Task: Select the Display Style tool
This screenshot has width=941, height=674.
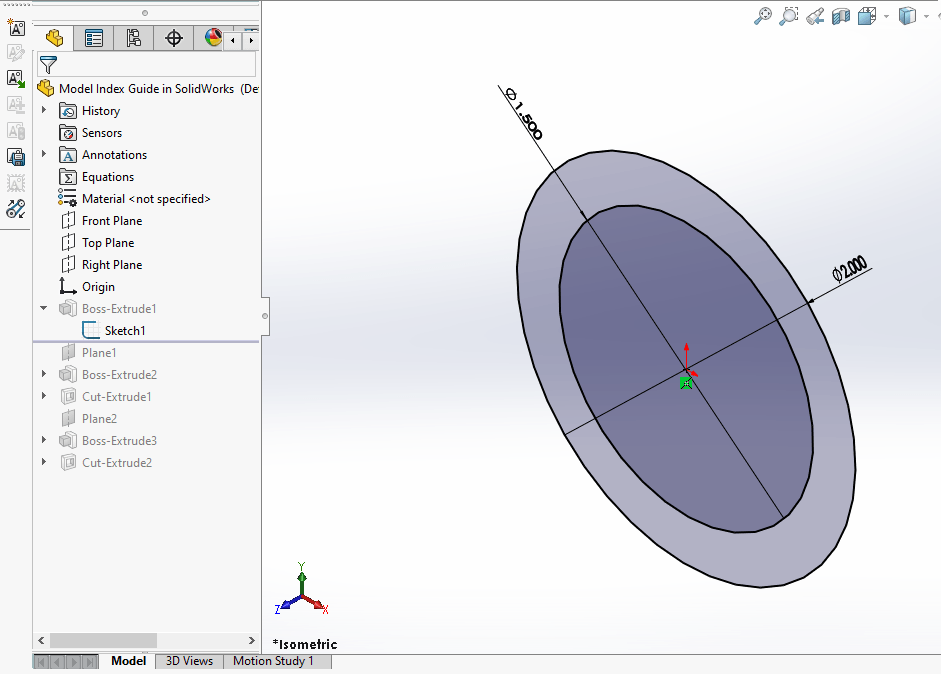Action: tap(906, 15)
